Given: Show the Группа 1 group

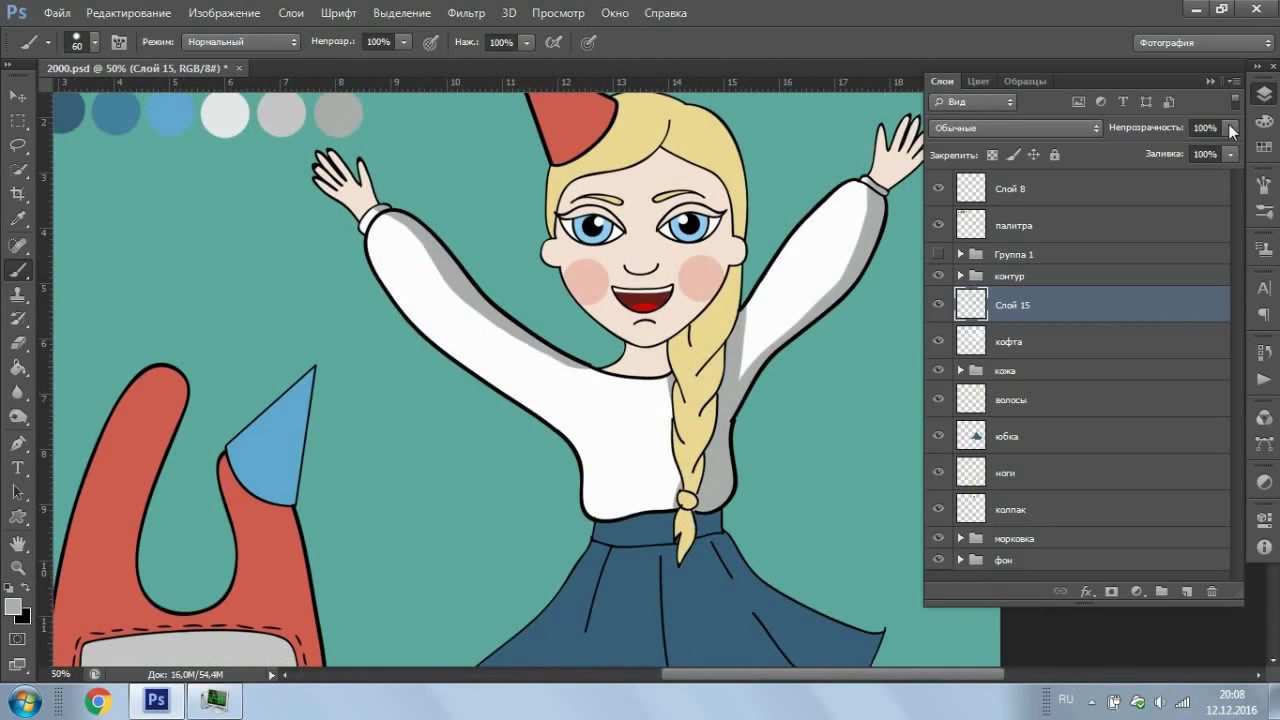Looking at the screenshot, I should pos(938,254).
